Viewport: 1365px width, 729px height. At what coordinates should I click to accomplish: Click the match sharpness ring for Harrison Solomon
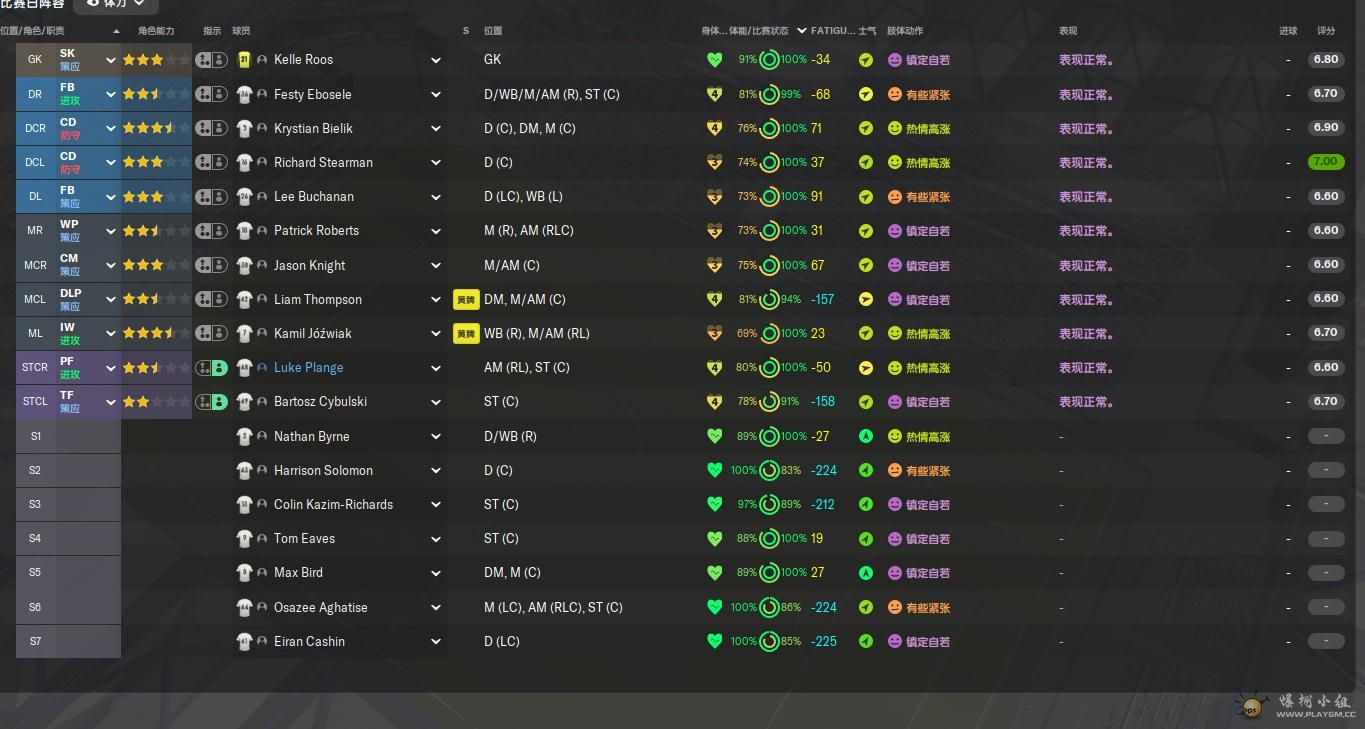[769, 470]
